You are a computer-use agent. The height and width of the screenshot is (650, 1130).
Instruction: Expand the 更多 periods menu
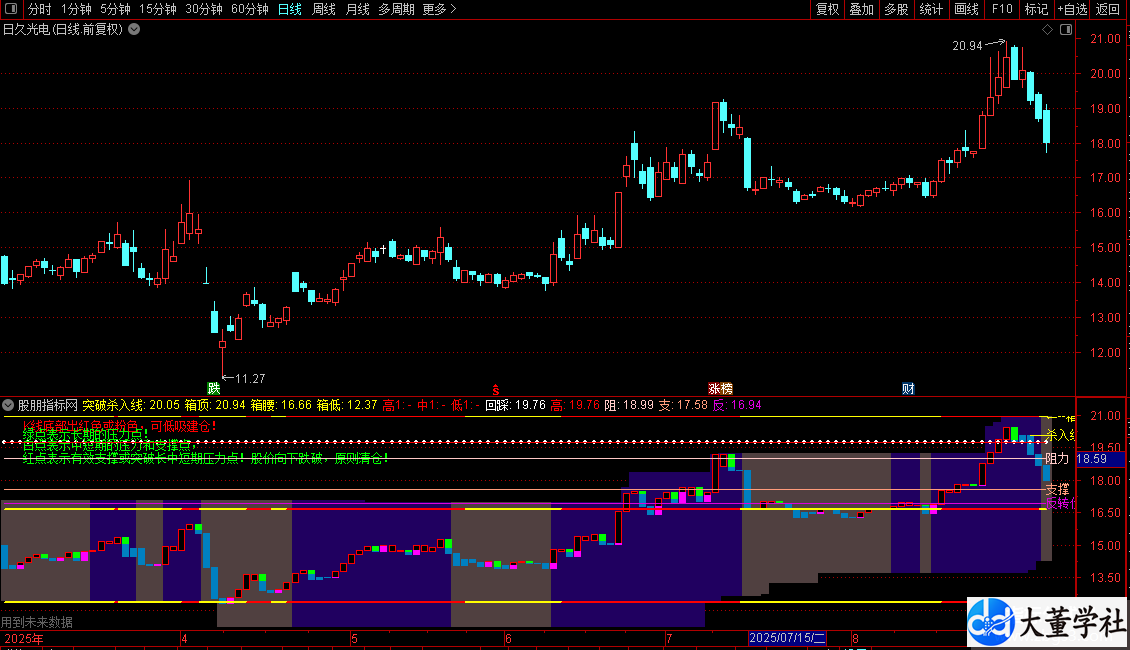point(439,9)
